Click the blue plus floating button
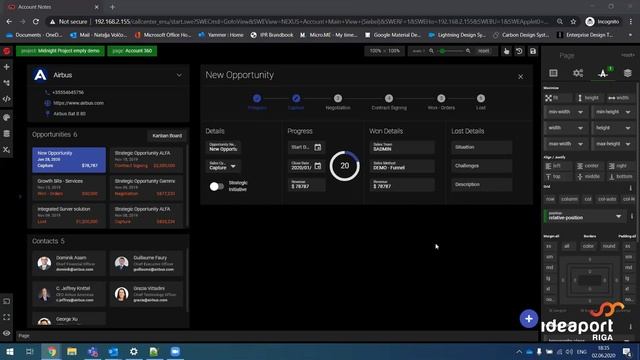 pos(529,319)
